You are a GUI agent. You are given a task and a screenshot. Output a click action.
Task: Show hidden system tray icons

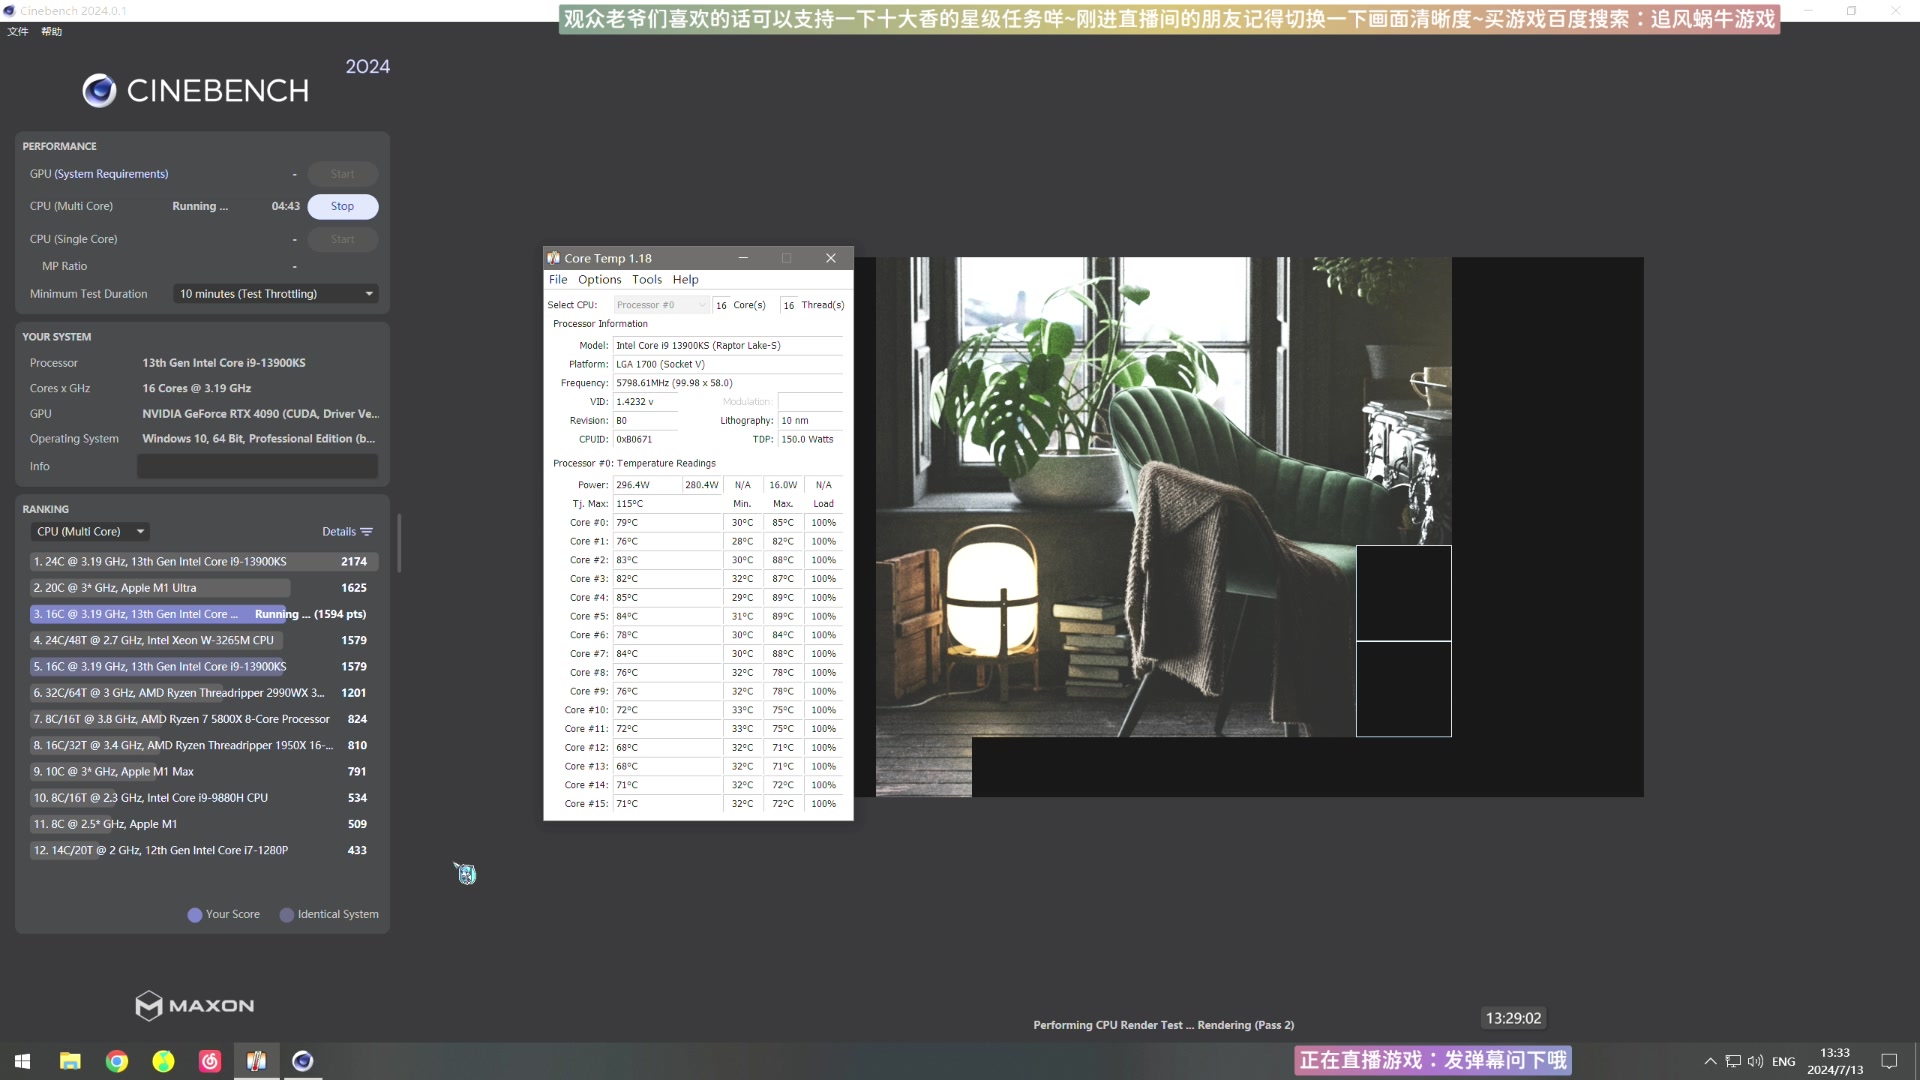pos(1710,1061)
